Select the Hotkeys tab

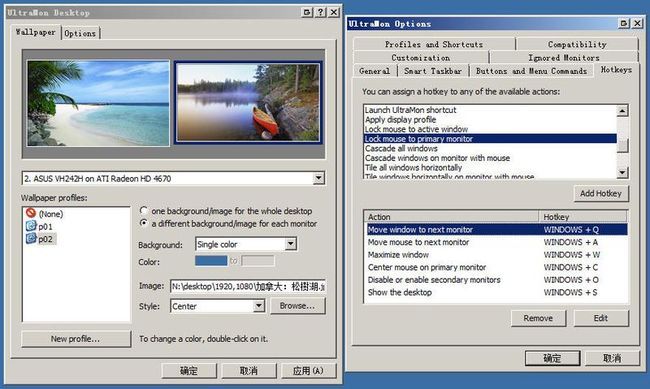(x=616, y=70)
